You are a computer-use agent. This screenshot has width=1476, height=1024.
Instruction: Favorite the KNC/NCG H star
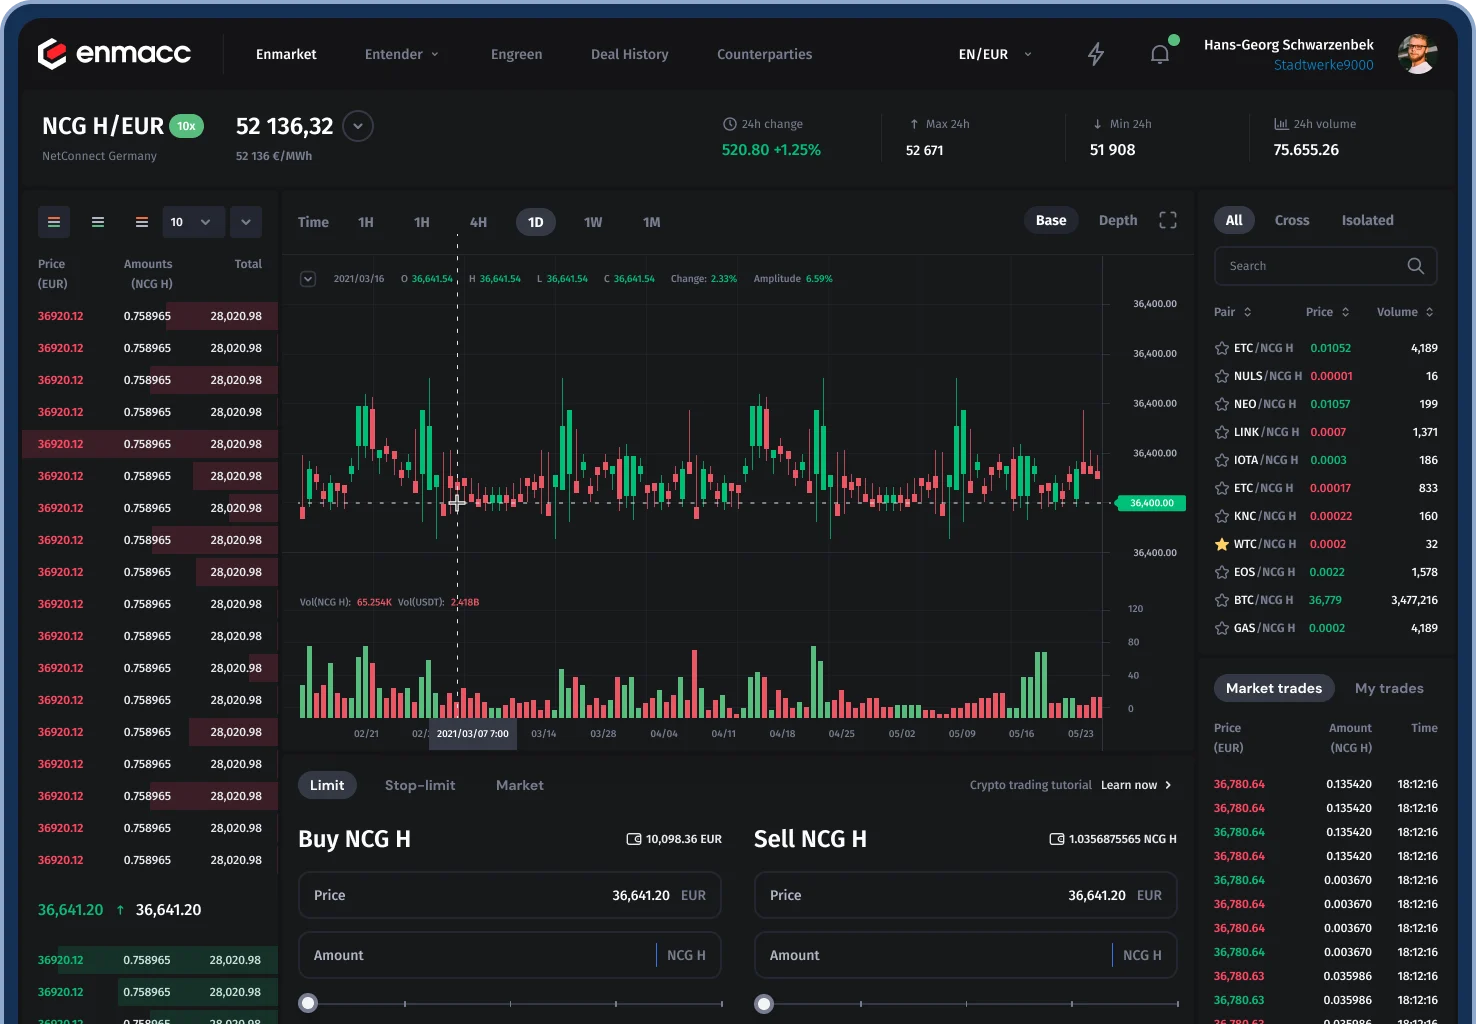tap(1222, 516)
